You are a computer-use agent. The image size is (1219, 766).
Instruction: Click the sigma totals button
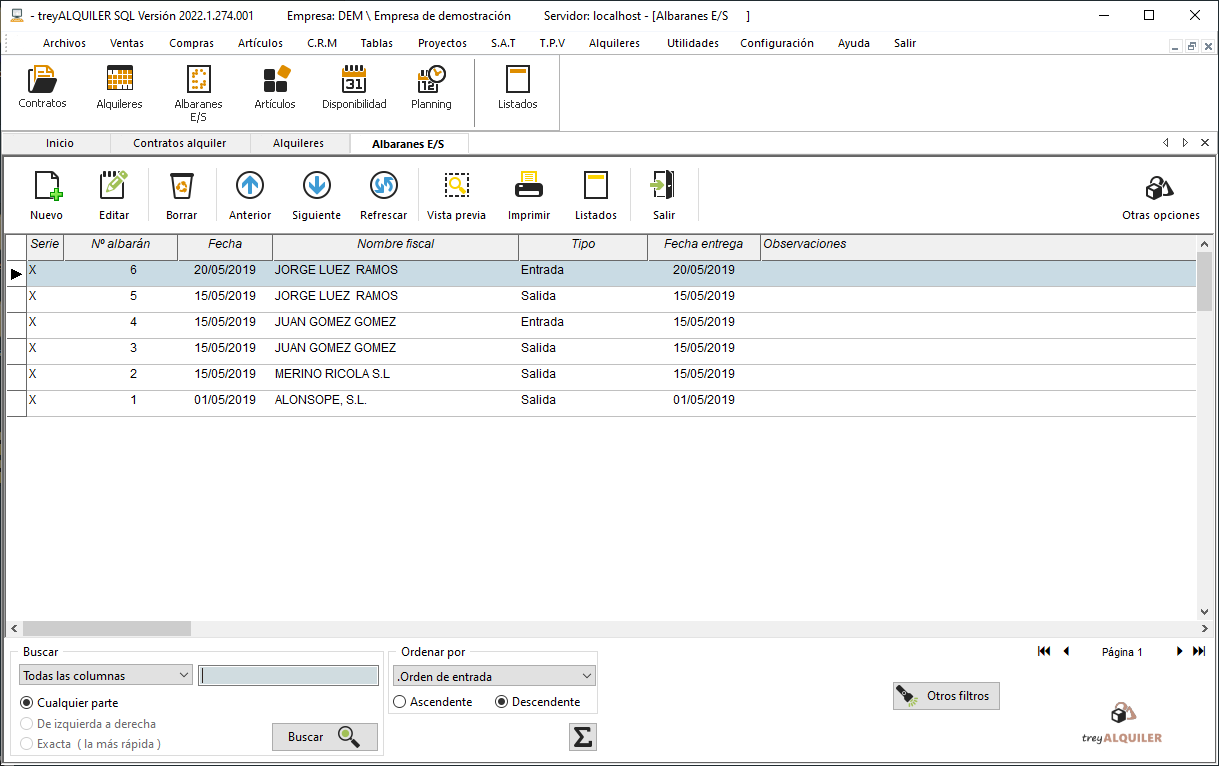582,737
